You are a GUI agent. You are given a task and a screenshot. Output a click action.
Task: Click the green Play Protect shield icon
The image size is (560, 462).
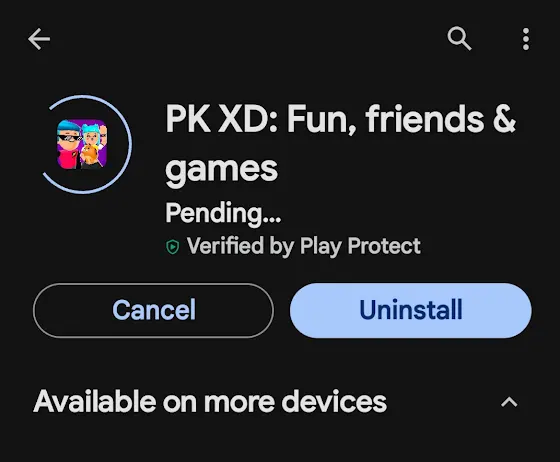coord(172,246)
